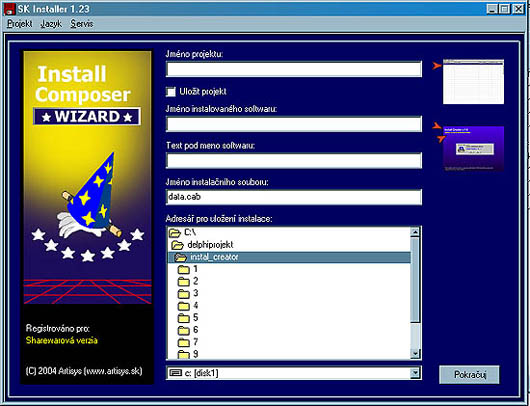
Task: Click the drive icon in disk selector
Action: click(175, 373)
